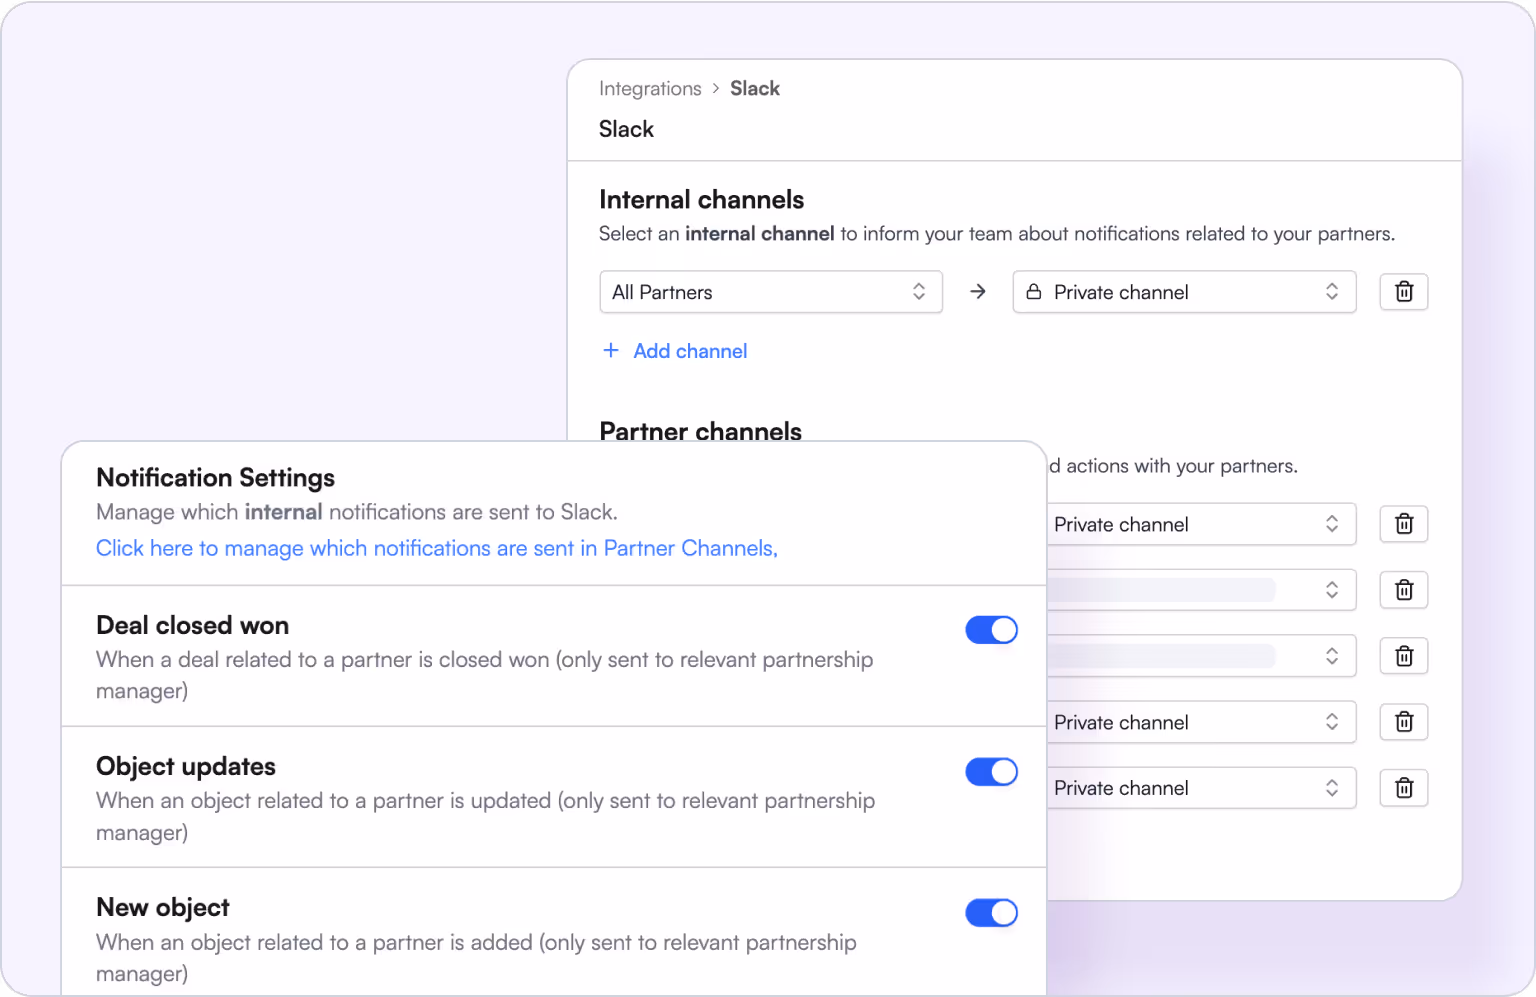The height and width of the screenshot is (997, 1536).
Task: Go to Integrations in the breadcrumb
Action: 650,89
